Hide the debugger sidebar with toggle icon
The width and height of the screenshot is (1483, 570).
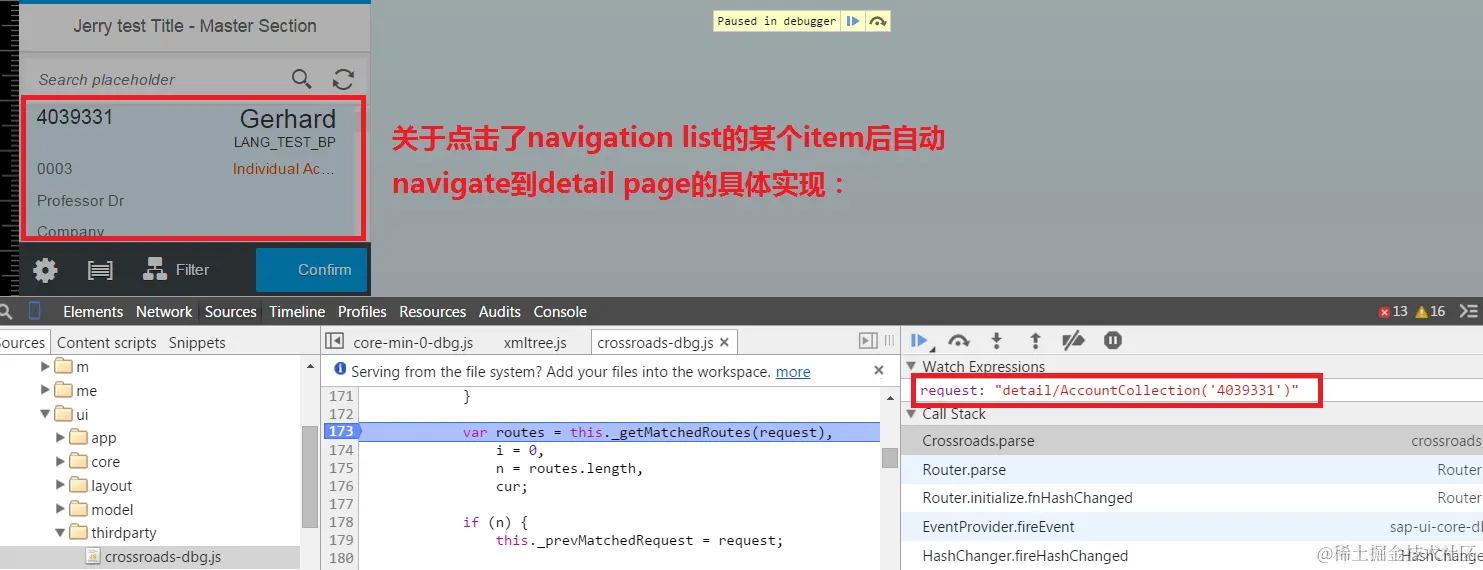pyautogui.click(x=868, y=341)
